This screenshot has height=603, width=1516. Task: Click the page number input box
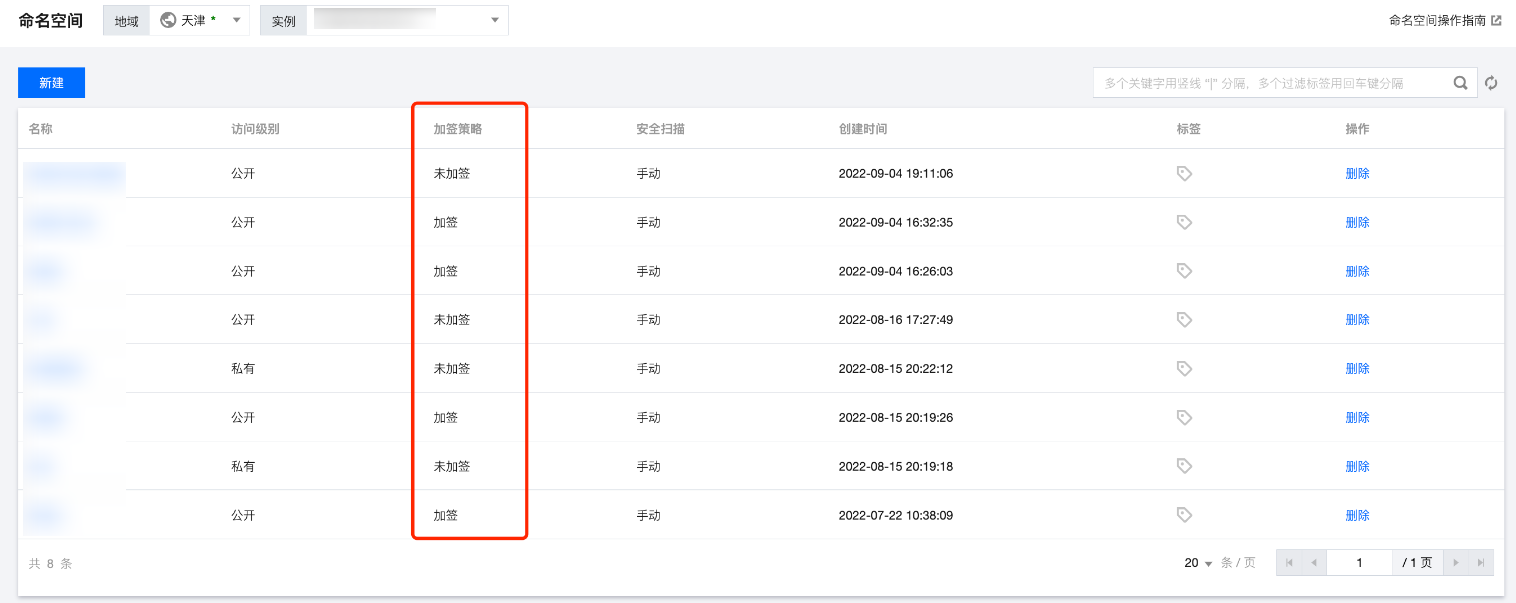(x=1360, y=563)
